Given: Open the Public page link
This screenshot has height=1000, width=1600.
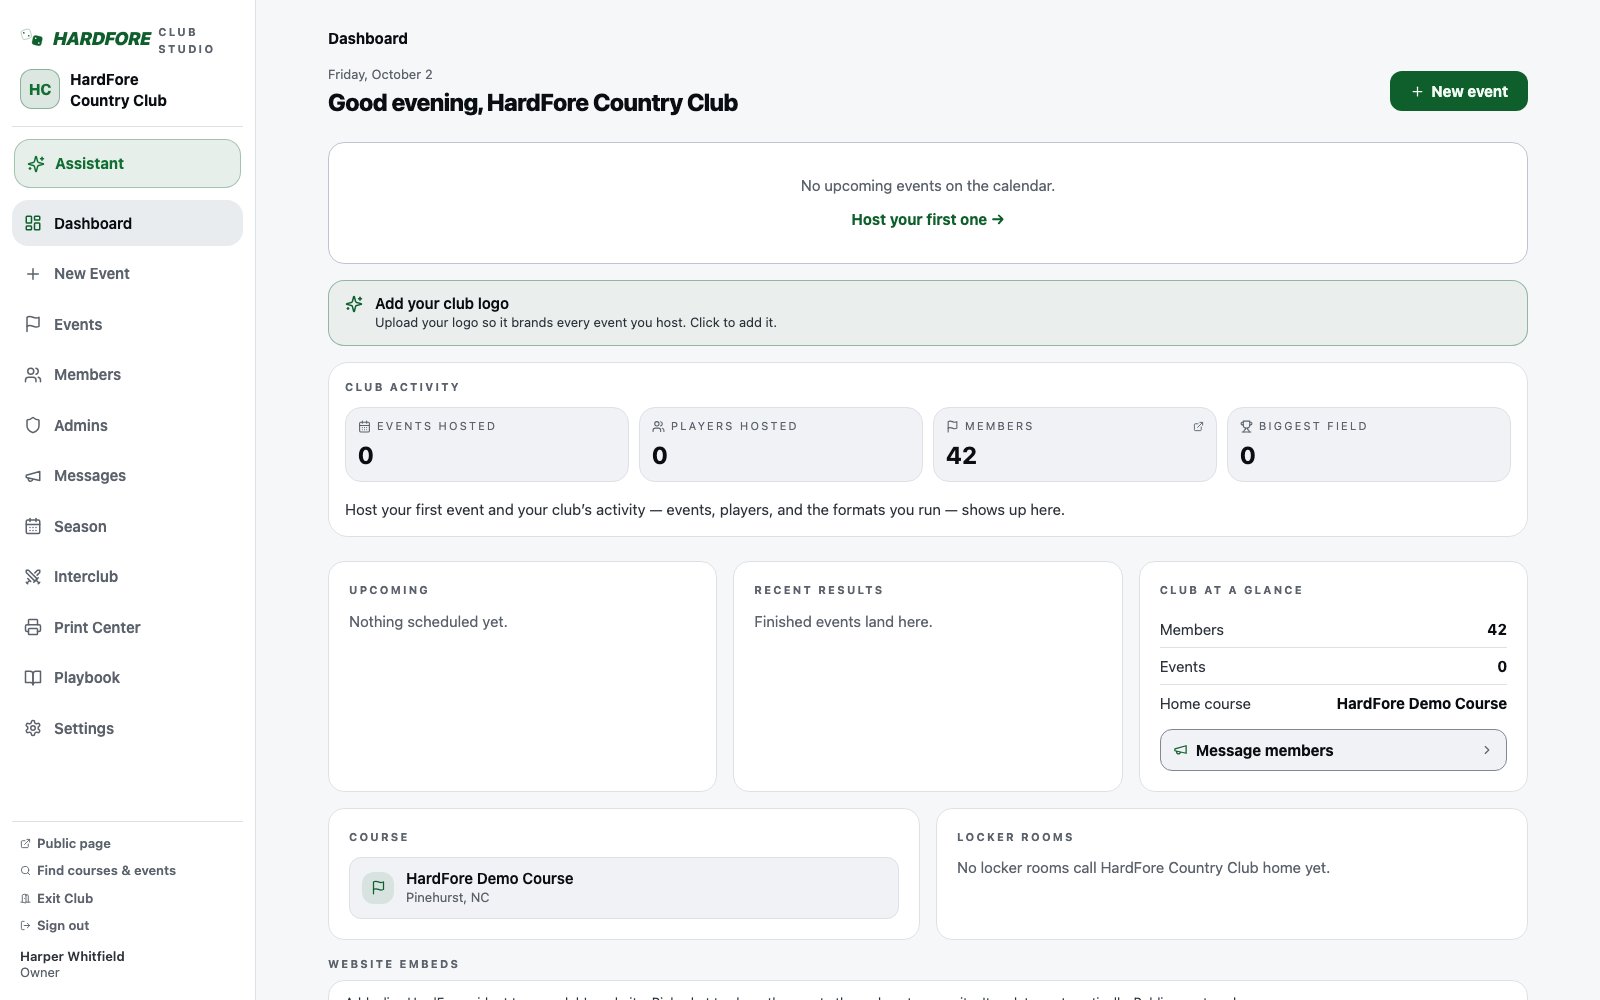Looking at the screenshot, I should (x=66, y=844).
